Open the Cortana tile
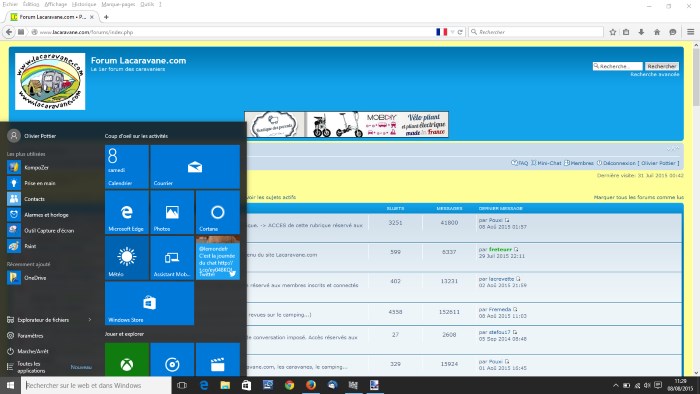700x394 pixels. coord(218,212)
